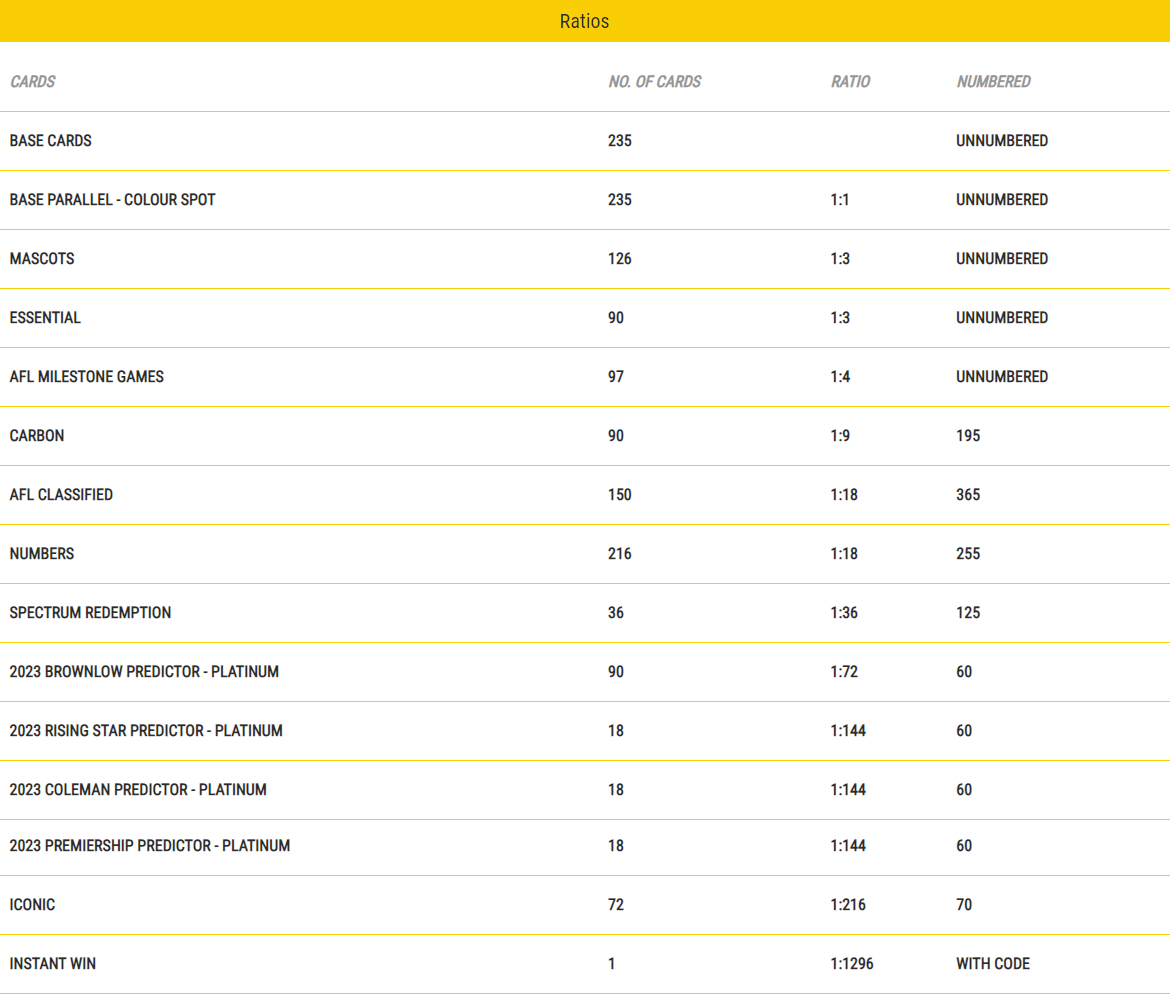1170x996 pixels.
Task: Click the yellow Ratios header bar
Action: pos(584,21)
